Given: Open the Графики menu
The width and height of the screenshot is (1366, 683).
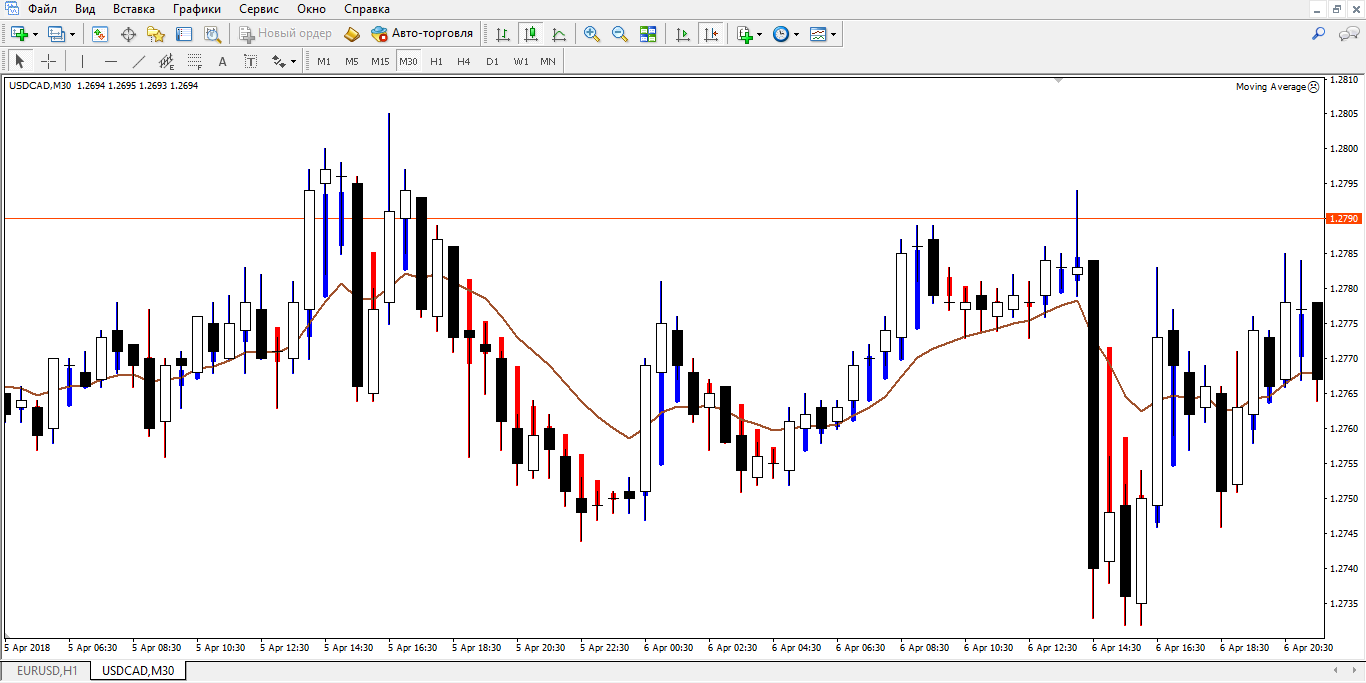Looking at the screenshot, I should point(196,9).
